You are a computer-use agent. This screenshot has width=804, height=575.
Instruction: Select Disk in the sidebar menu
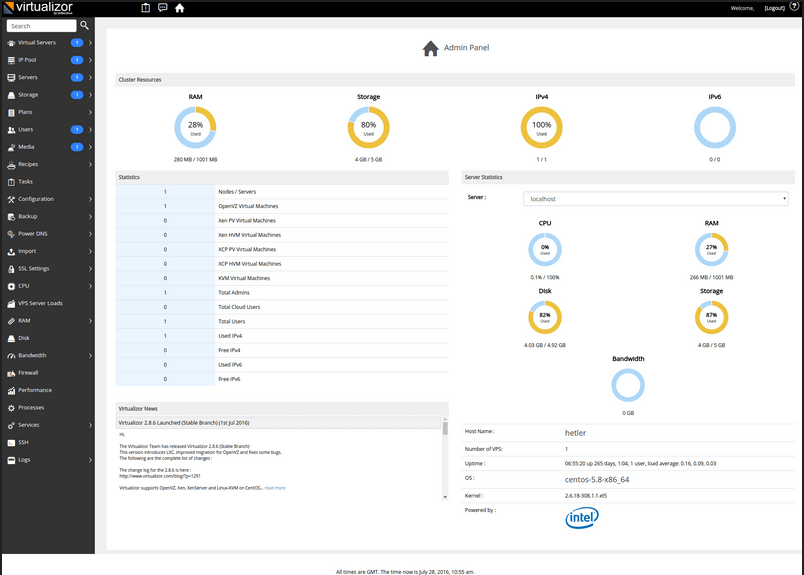23,338
